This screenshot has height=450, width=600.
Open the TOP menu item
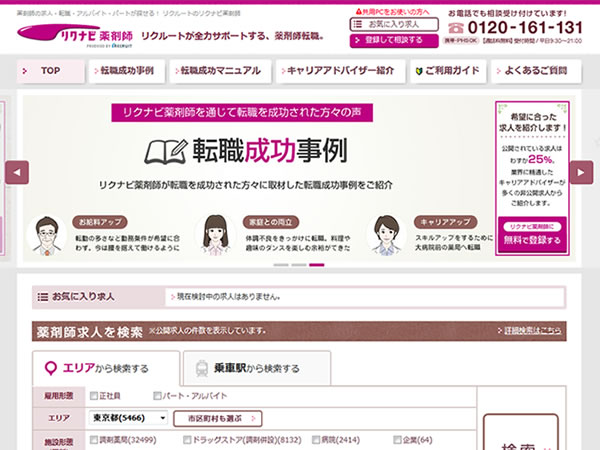(51, 71)
